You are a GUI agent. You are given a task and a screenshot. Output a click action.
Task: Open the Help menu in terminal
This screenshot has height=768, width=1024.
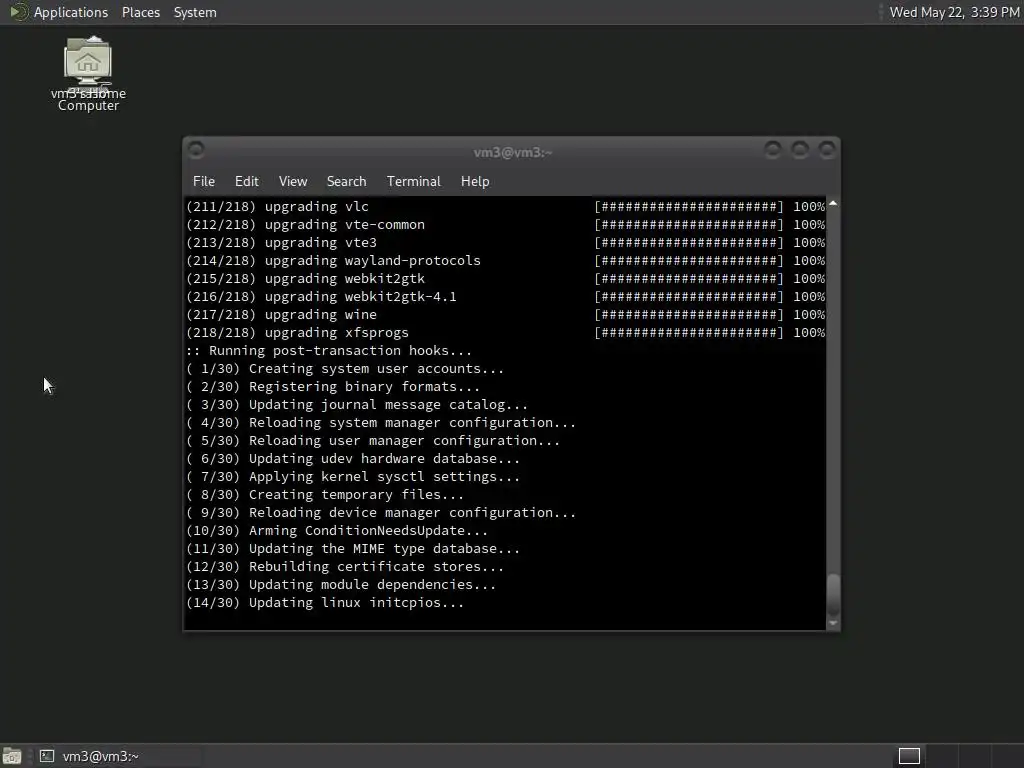[475, 182]
